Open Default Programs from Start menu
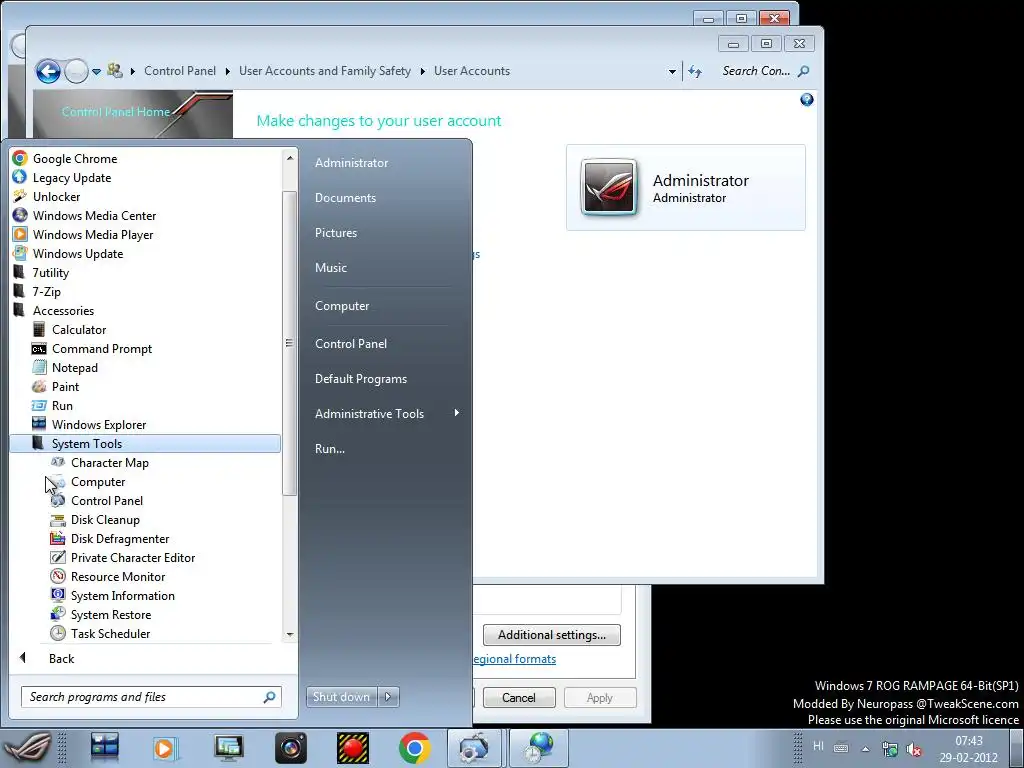 point(360,379)
